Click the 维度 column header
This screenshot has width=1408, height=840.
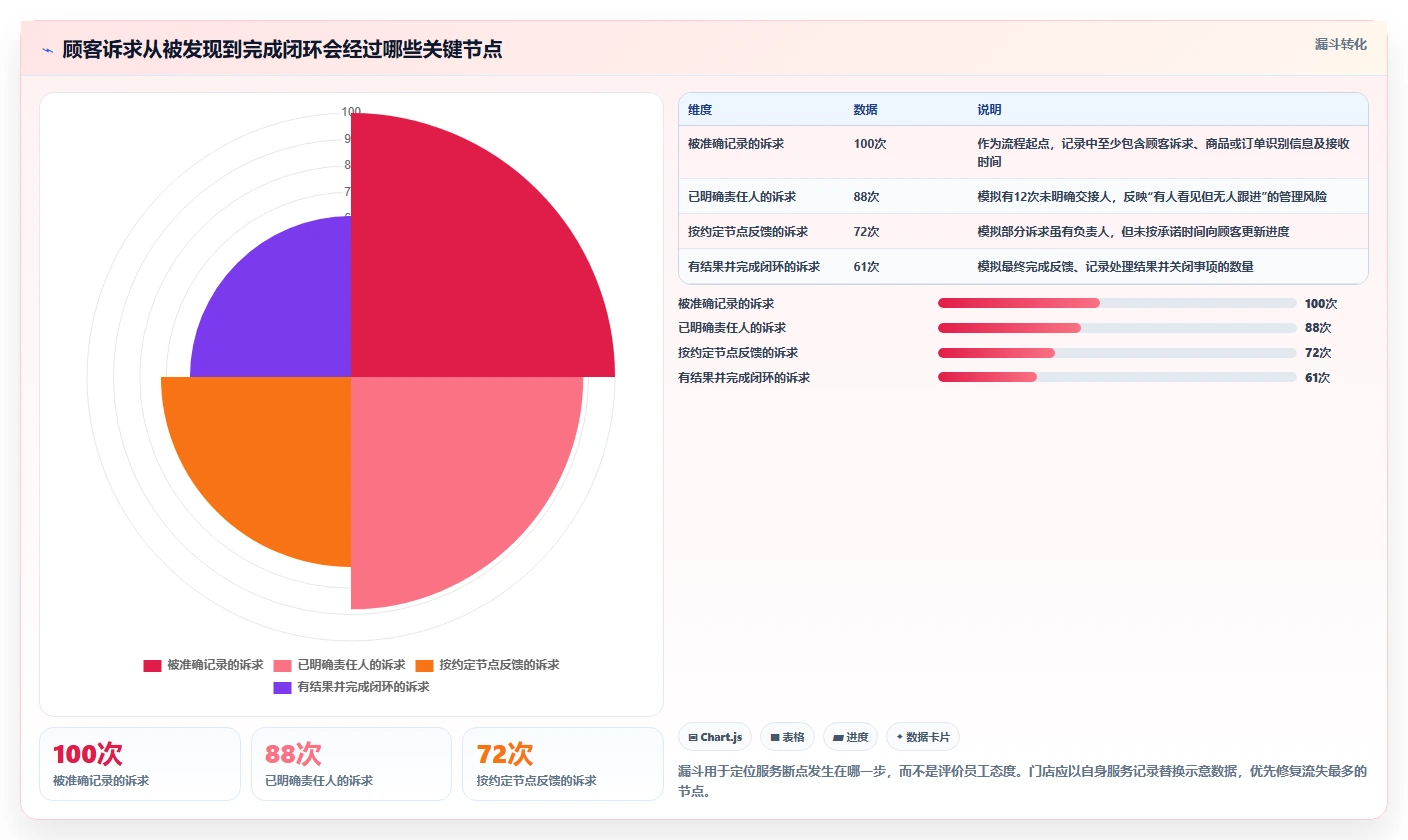pyautogui.click(x=700, y=110)
